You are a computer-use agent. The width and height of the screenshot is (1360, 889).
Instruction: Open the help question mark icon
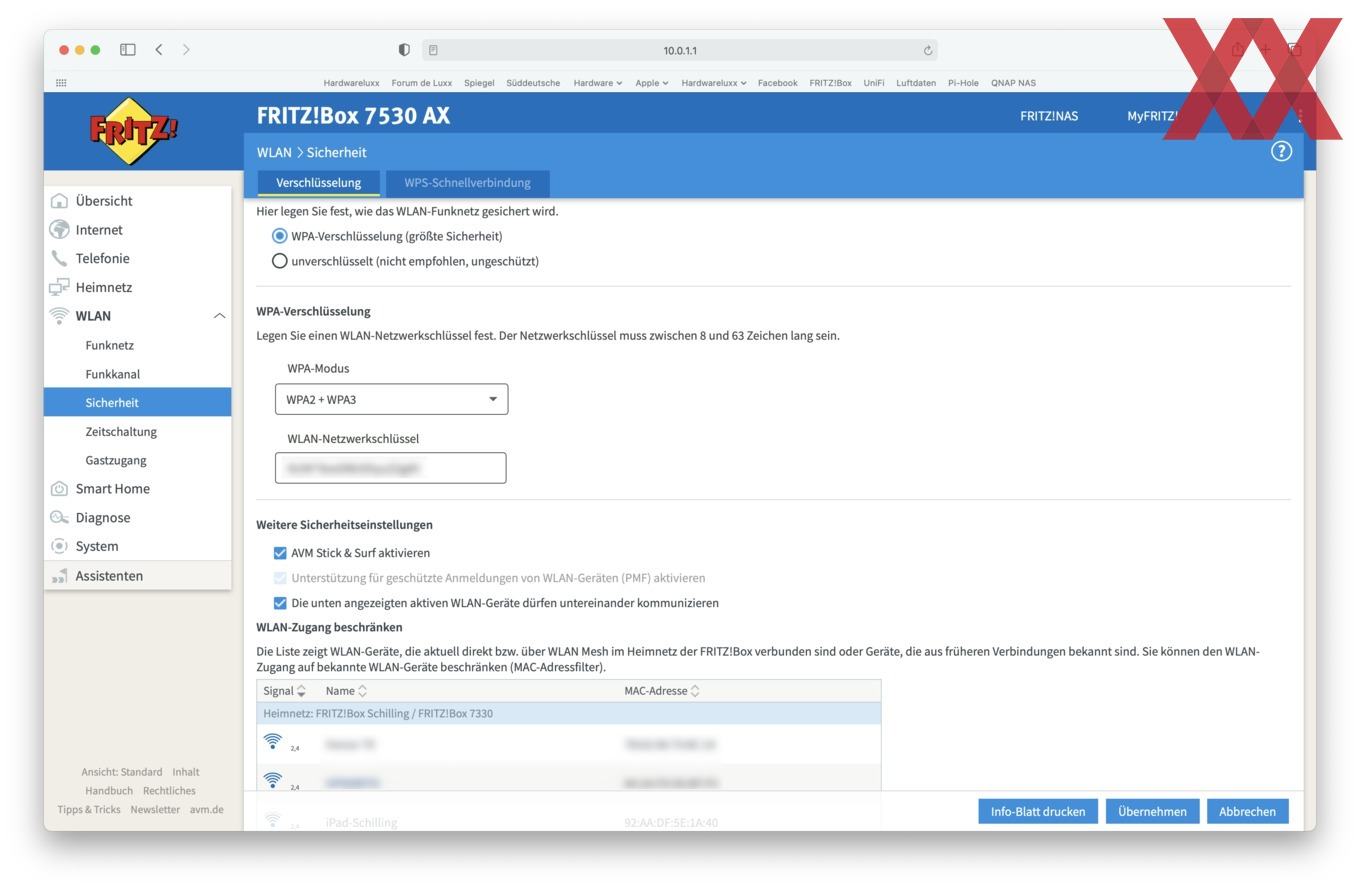[x=1281, y=151]
